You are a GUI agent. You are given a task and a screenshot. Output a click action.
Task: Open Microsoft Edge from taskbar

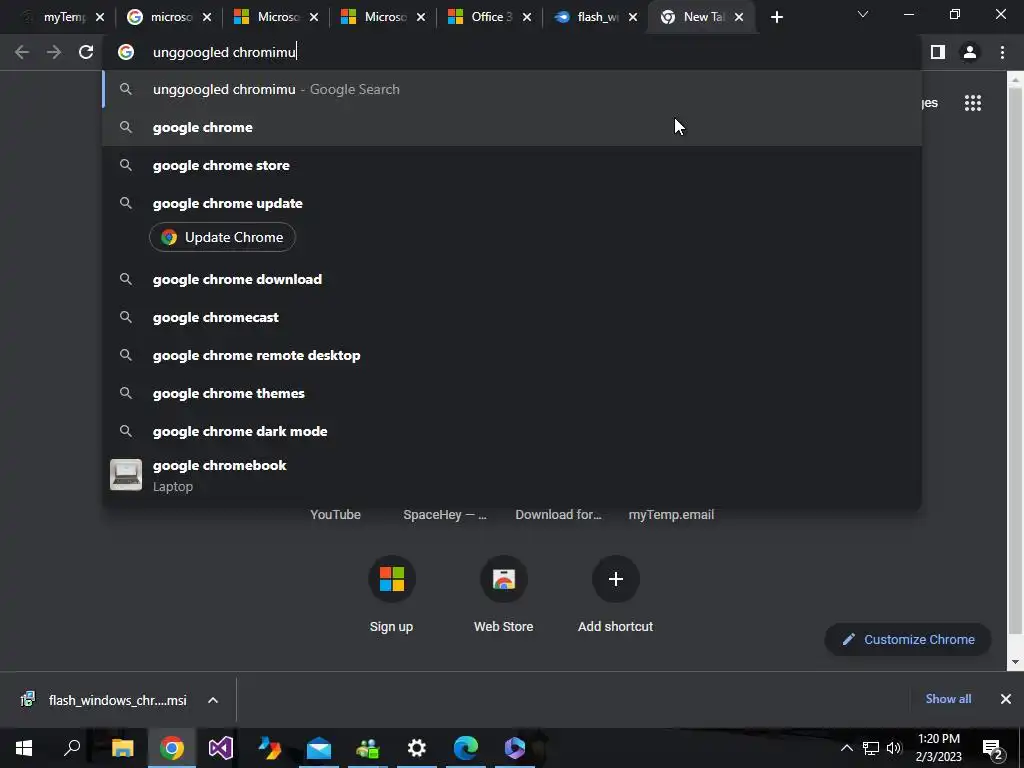[466, 748]
